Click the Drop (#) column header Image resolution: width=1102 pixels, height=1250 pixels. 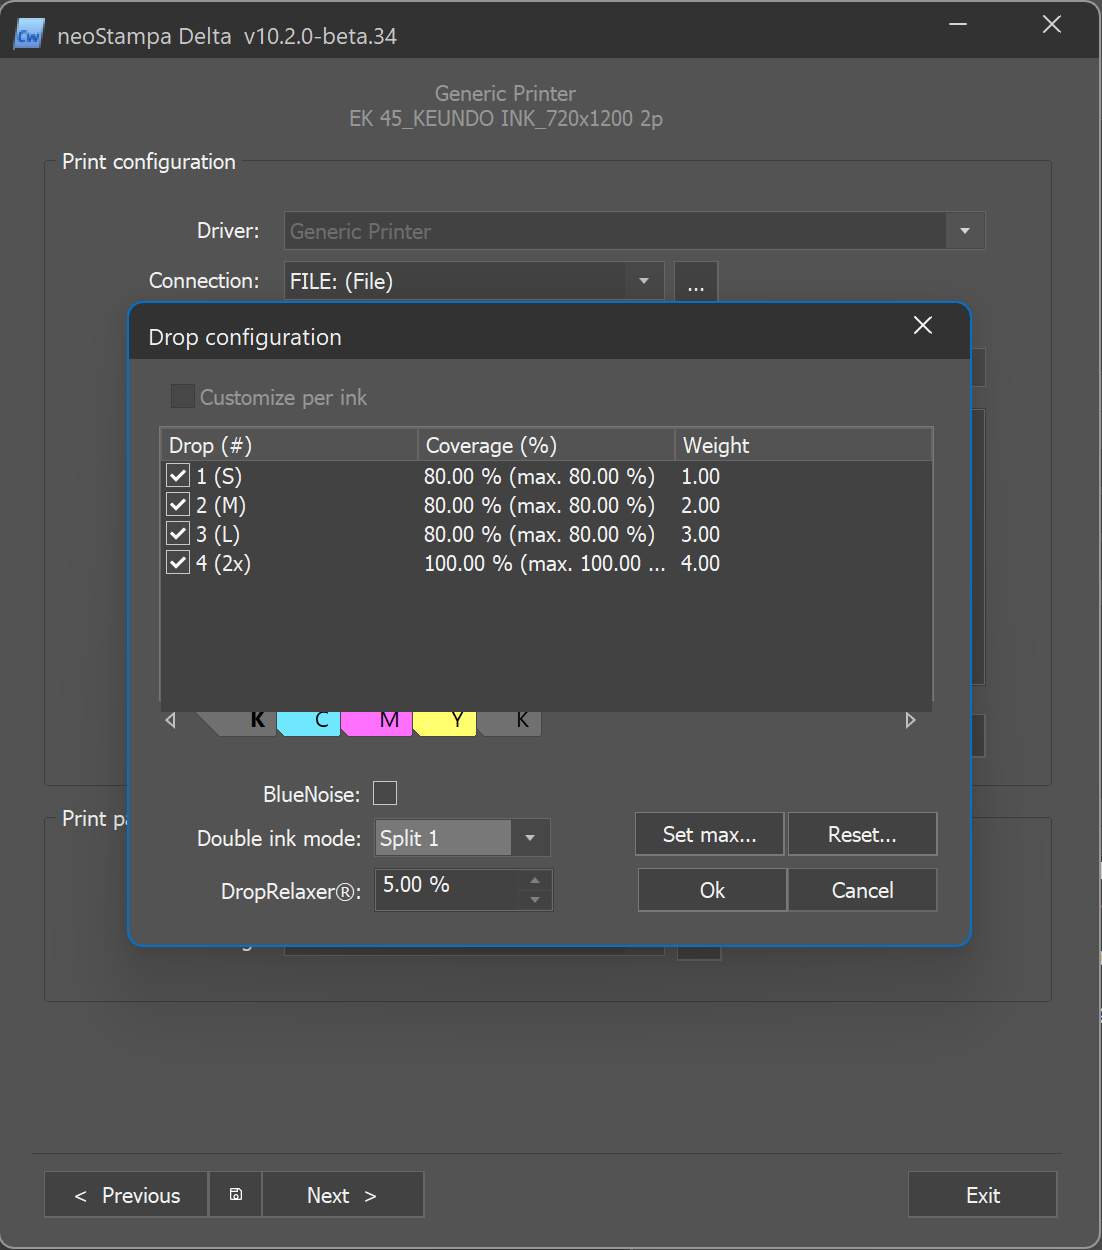pos(289,445)
